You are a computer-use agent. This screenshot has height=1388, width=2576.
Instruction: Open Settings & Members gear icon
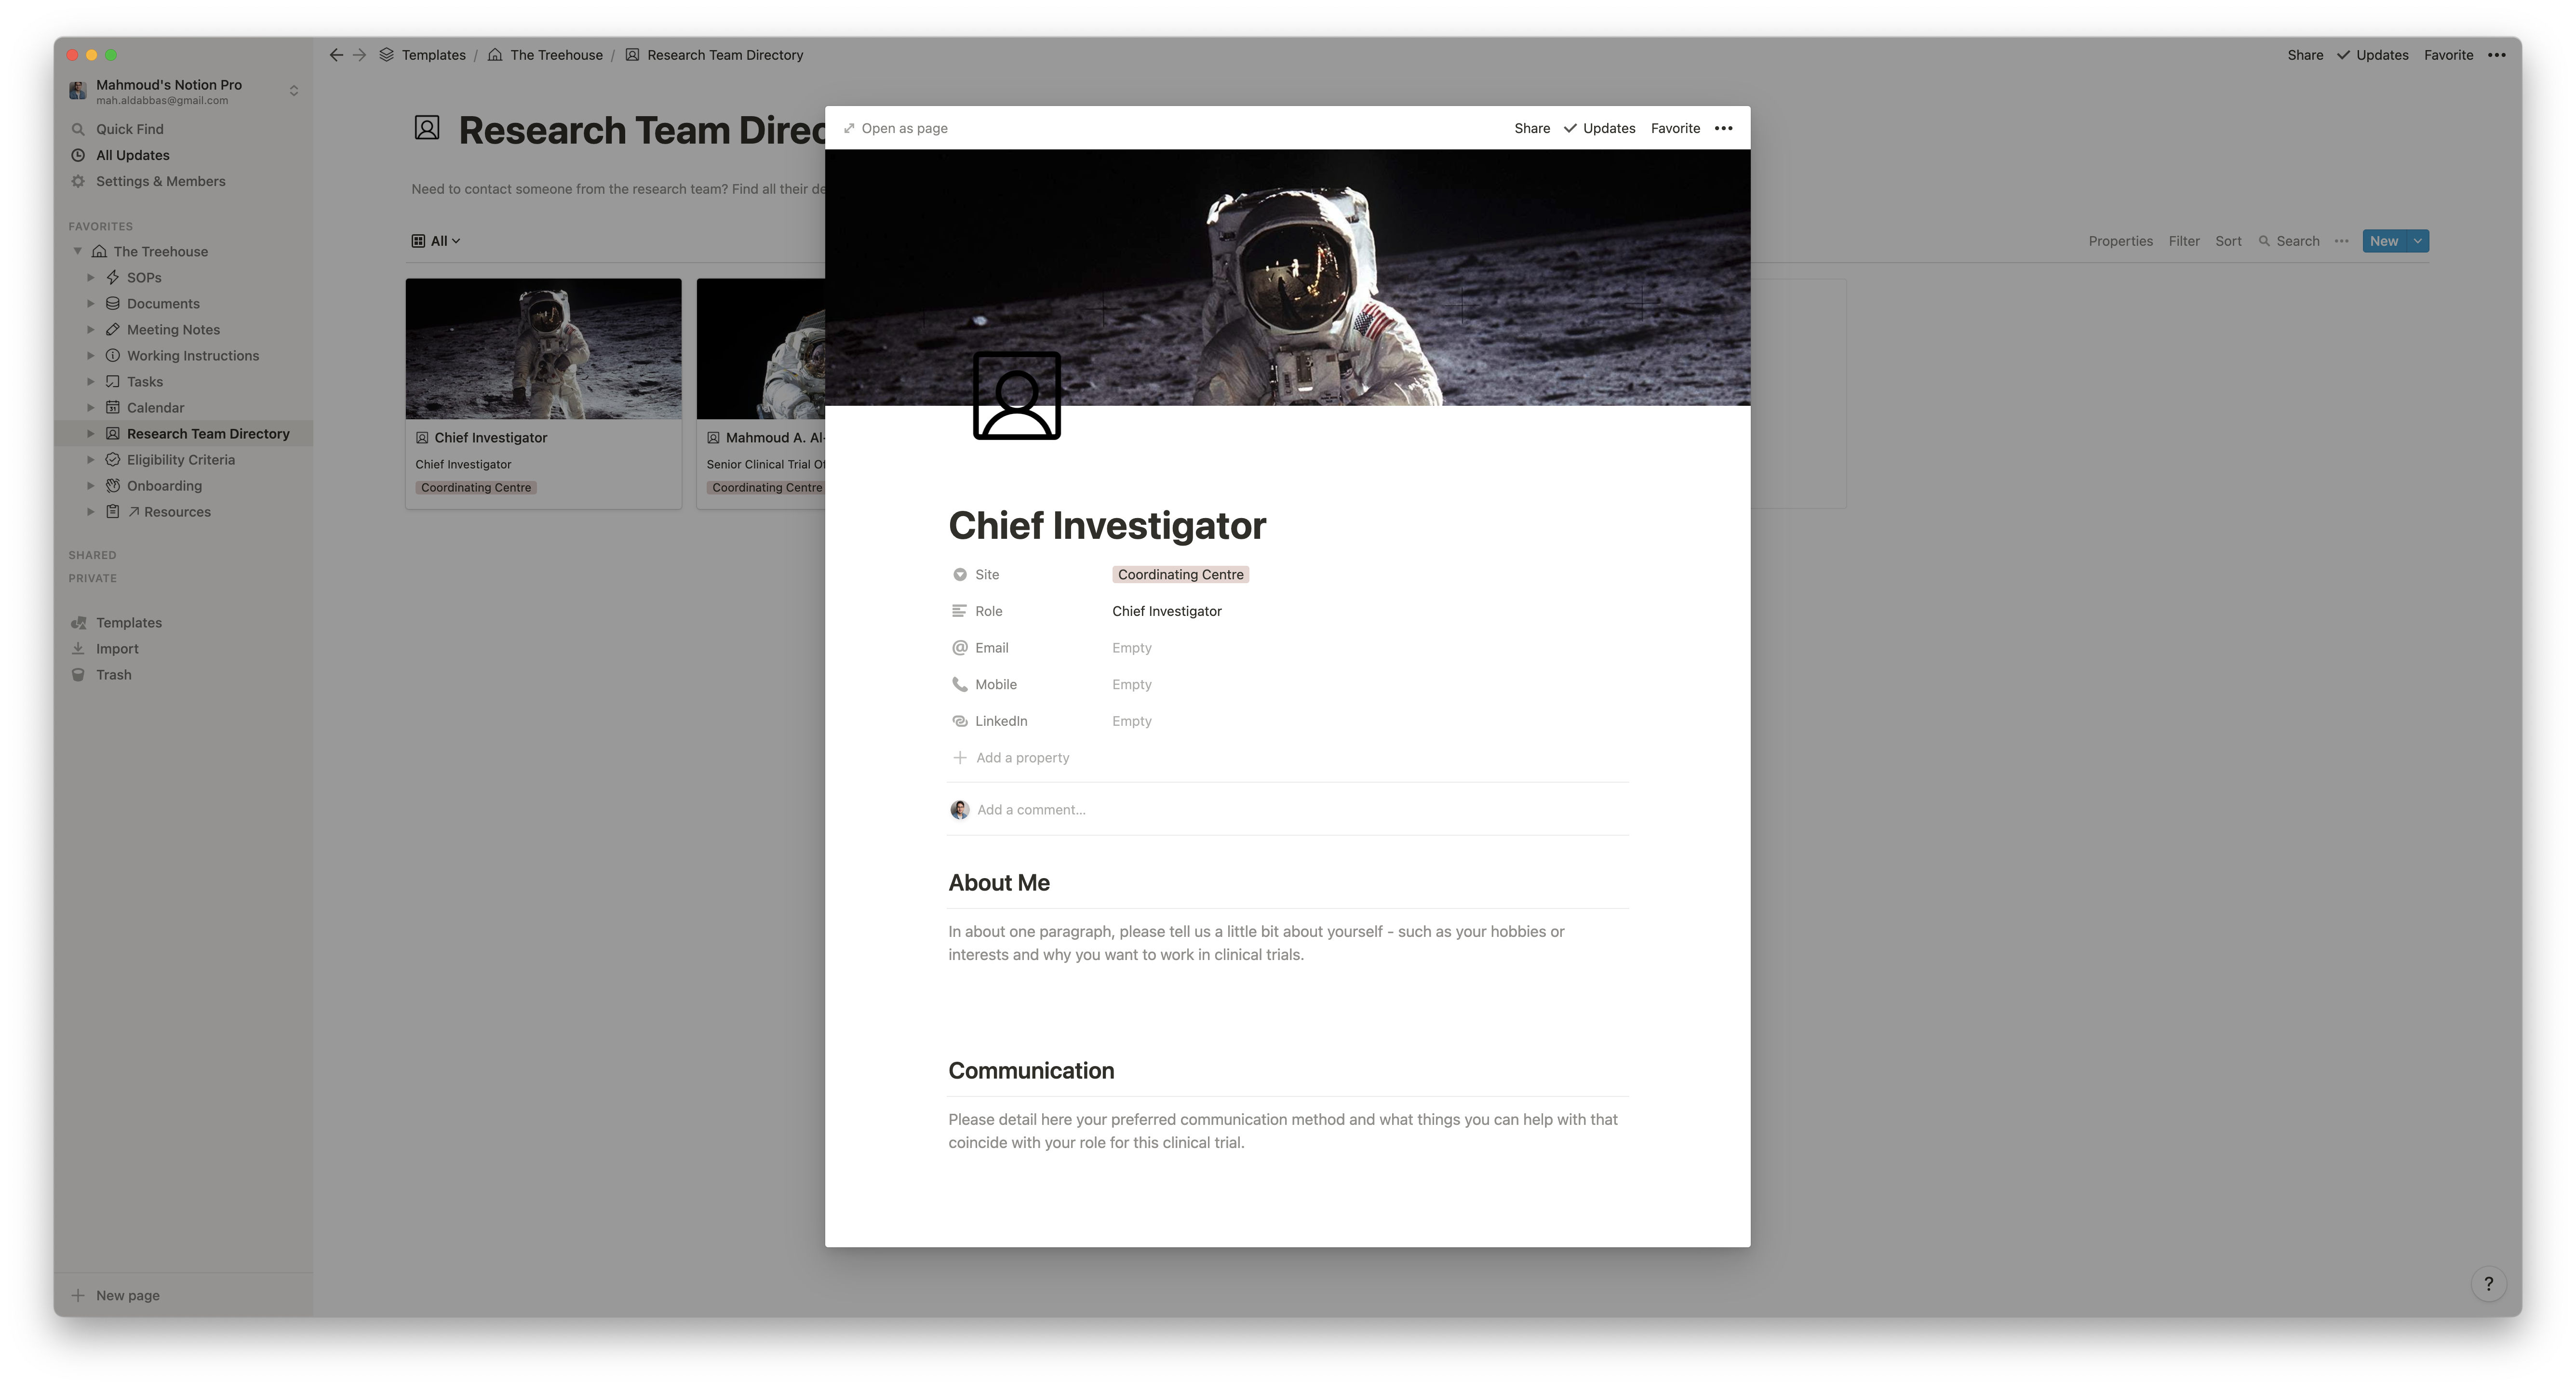(78, 181)
